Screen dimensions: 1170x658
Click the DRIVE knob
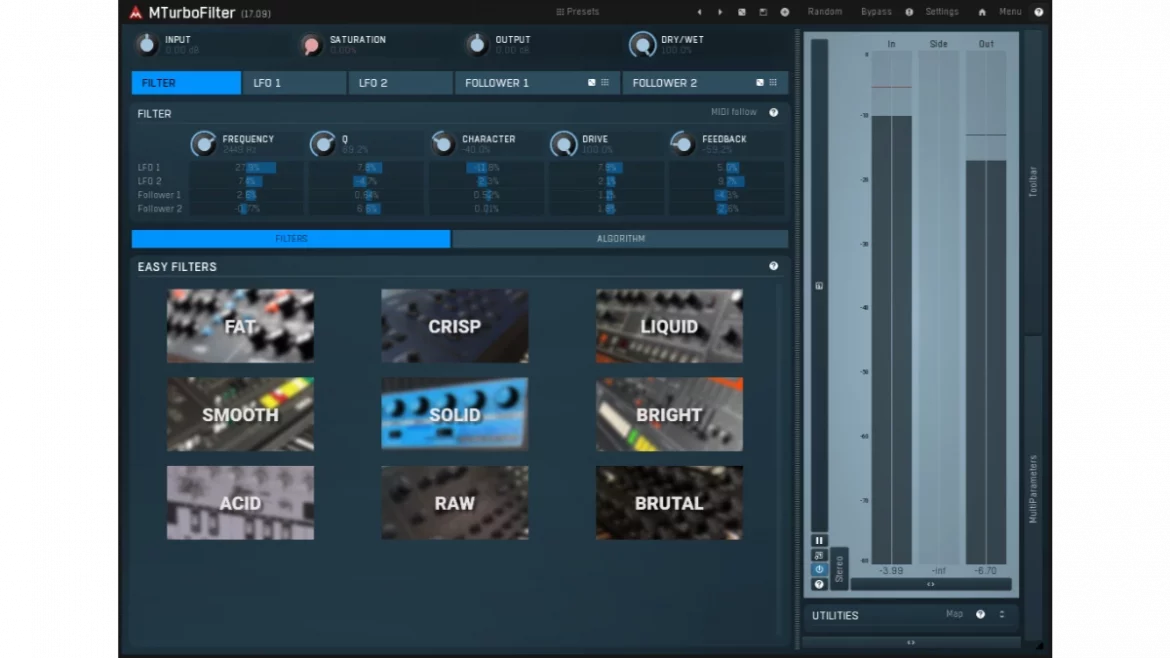[563, 143]
